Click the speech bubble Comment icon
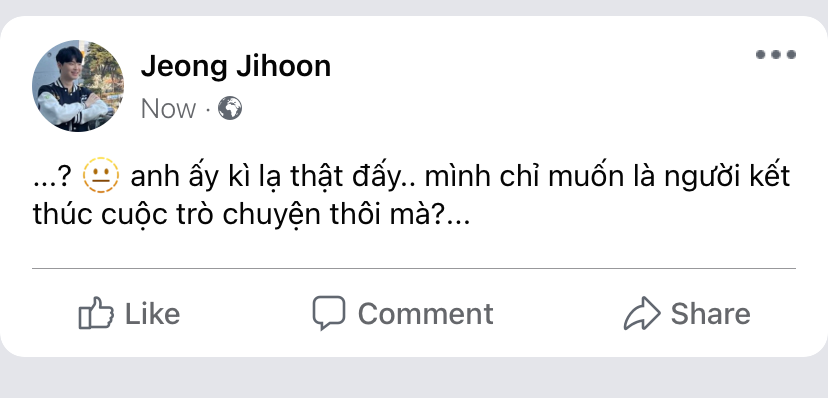 pyautogui.click(x=328, y=313)
